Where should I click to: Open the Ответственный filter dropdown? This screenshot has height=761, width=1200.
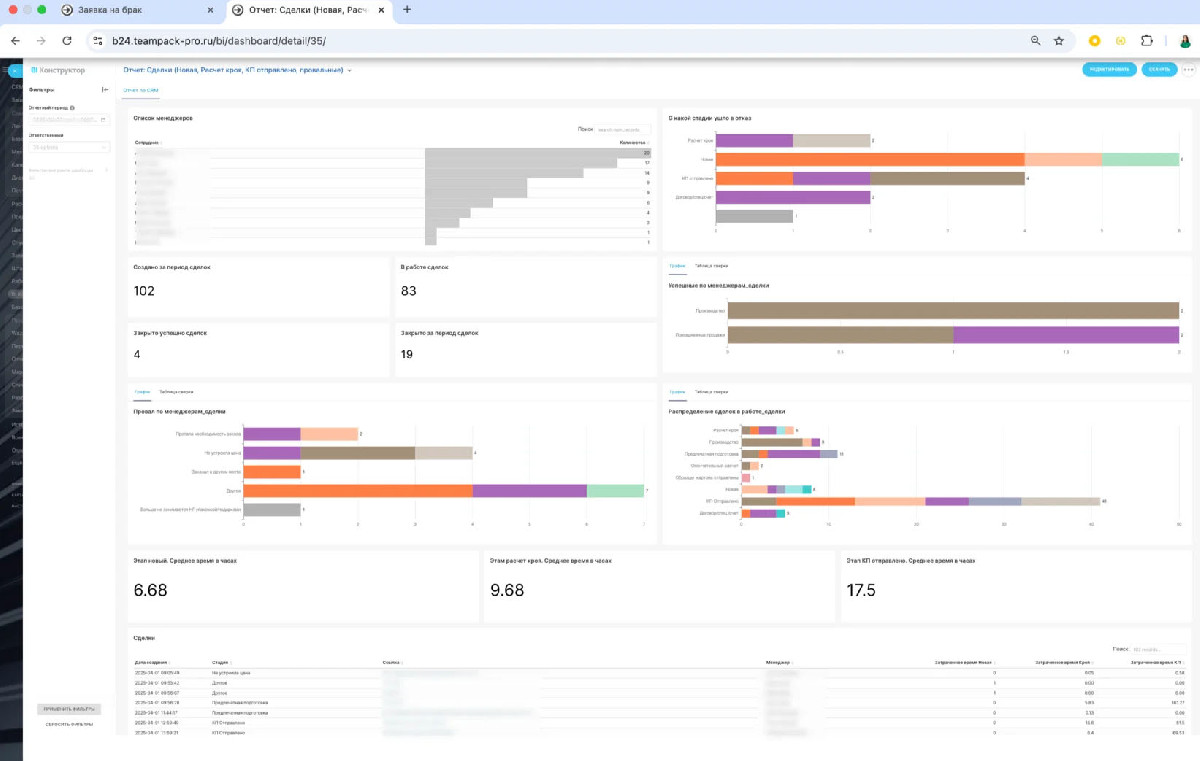point(69,147)
